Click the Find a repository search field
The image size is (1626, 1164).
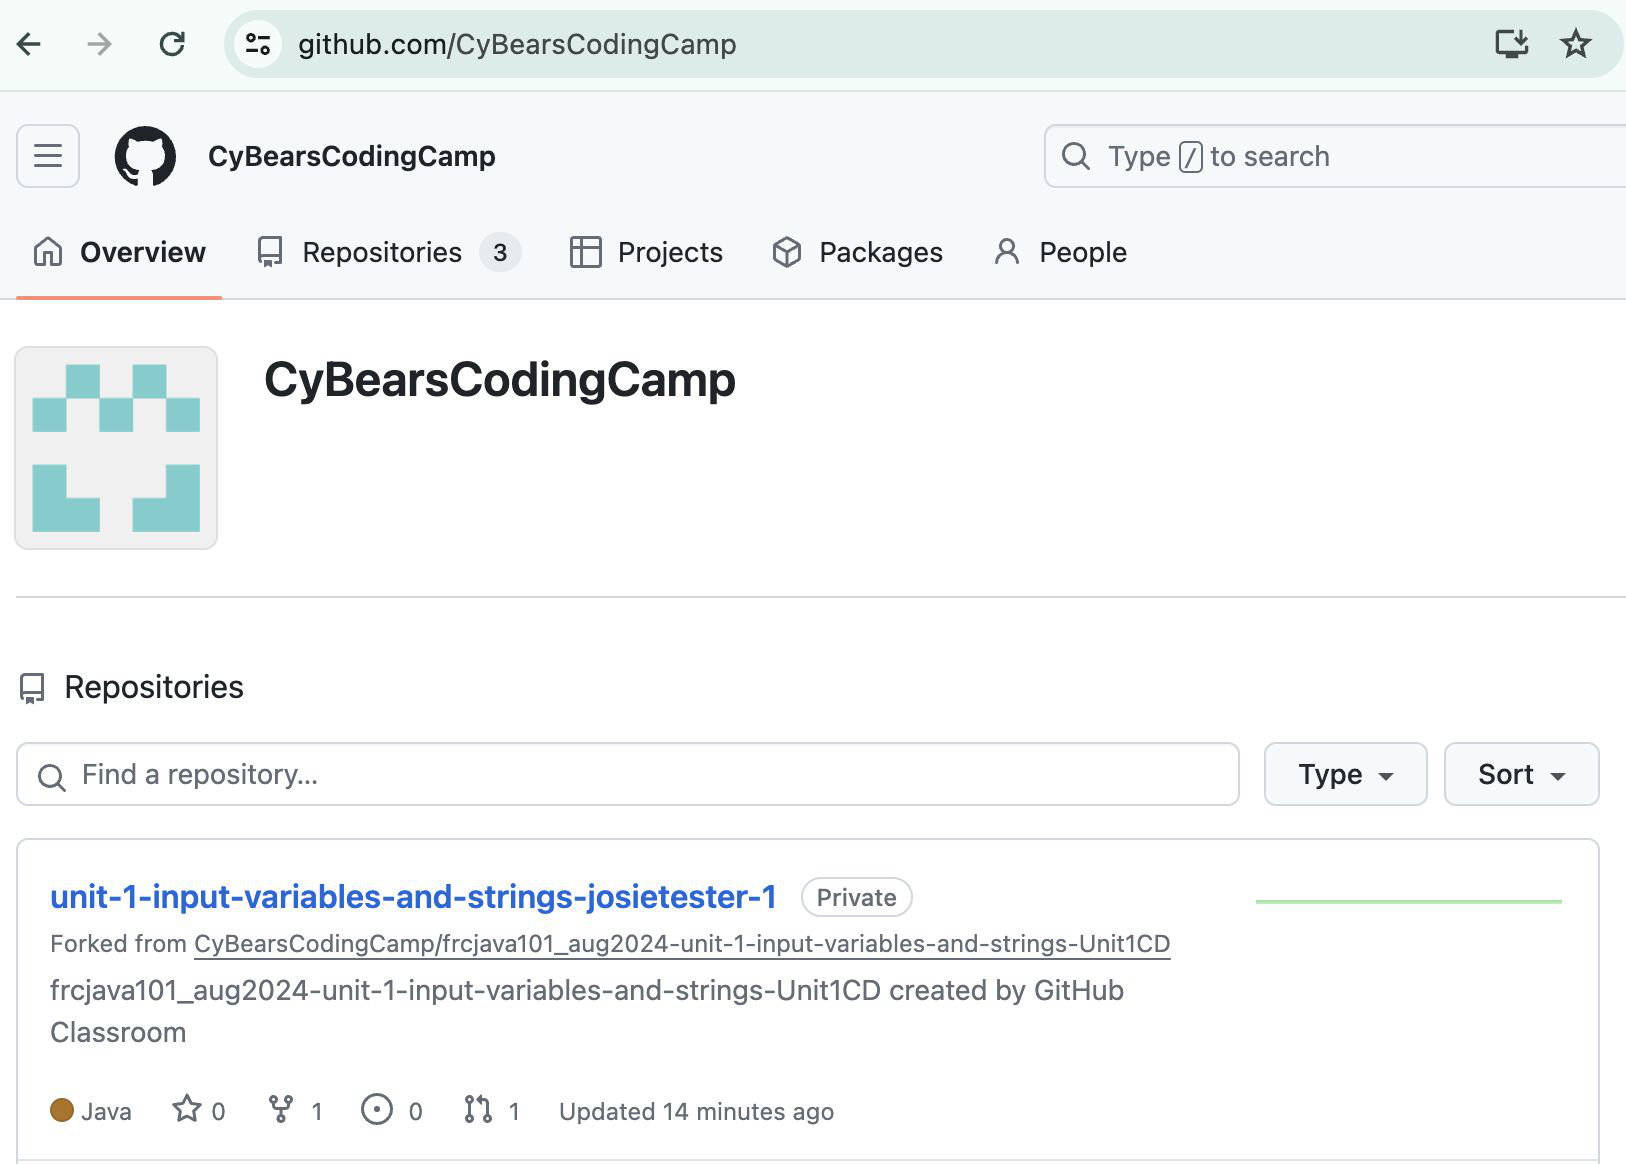click(x=627, y=774)
